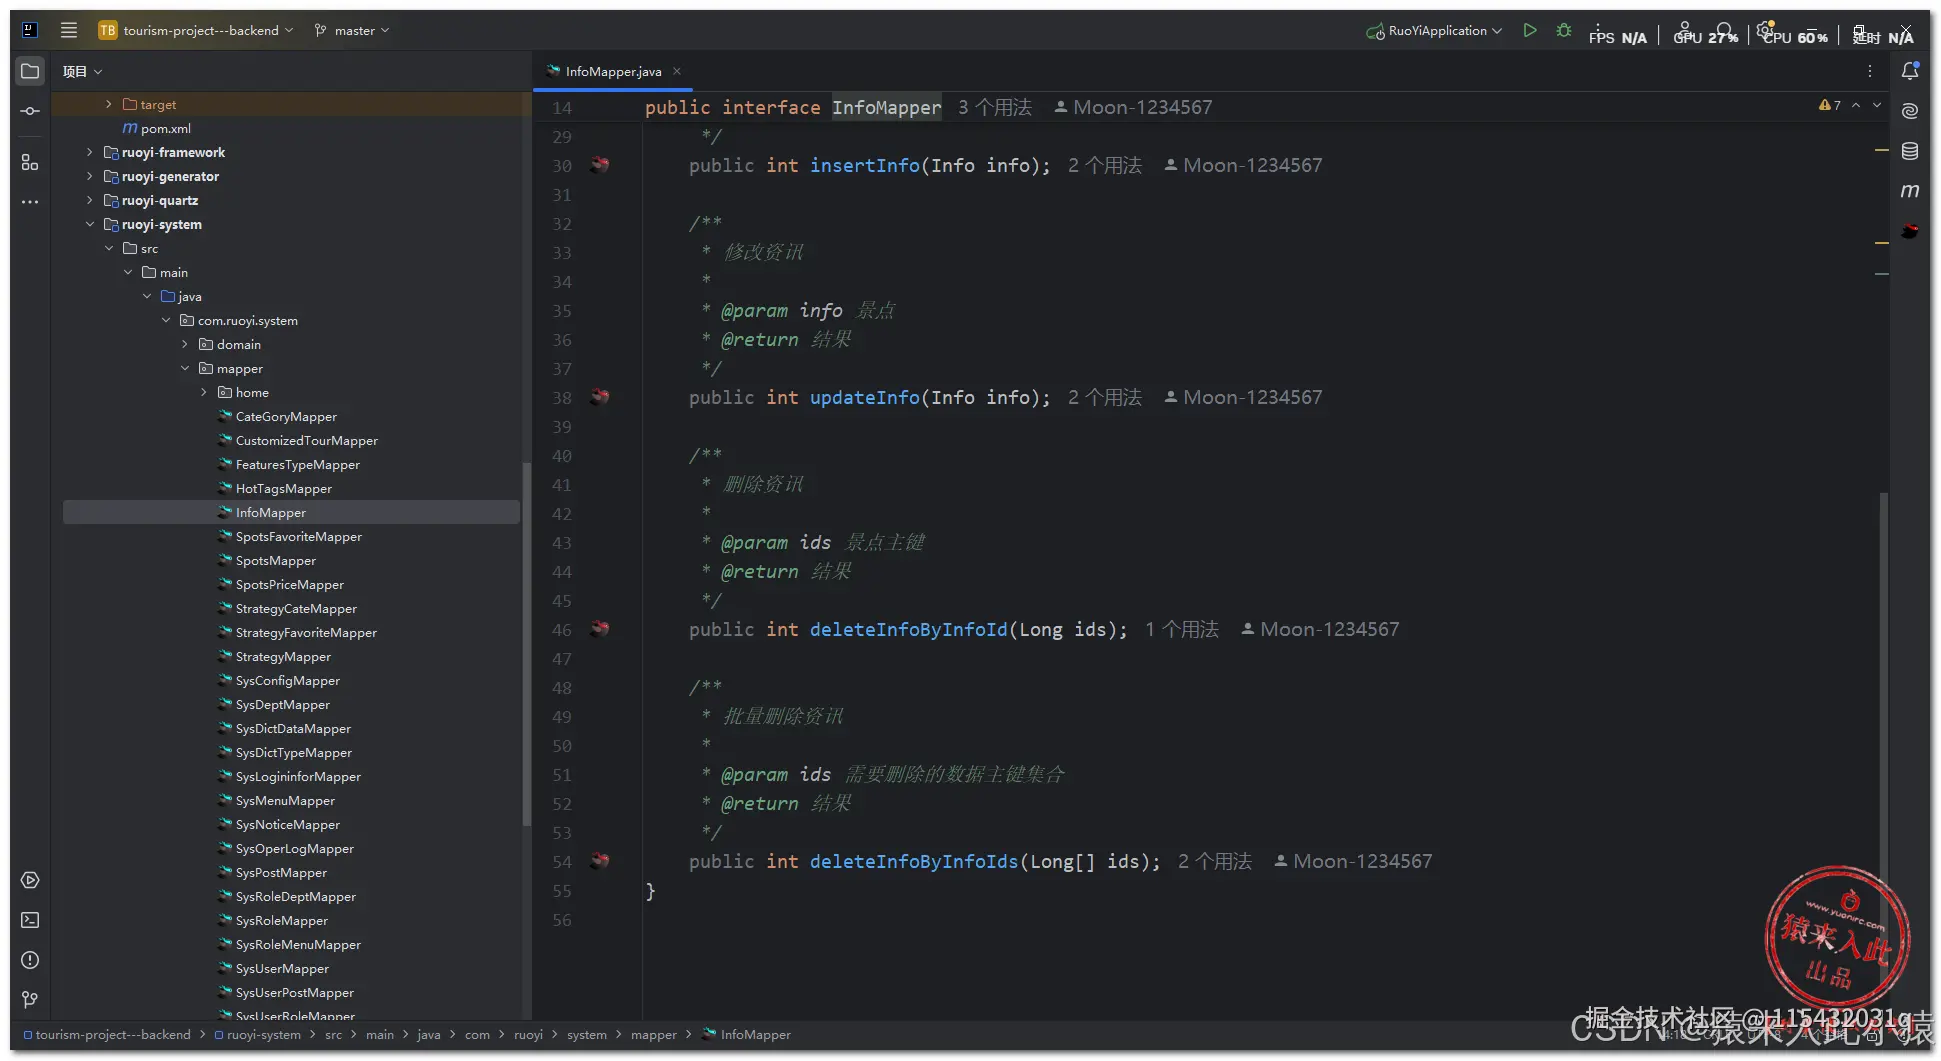Open the main hamburger menu
The width and height of the screenshot is (1941, 1061).
(x=69, y=30)
